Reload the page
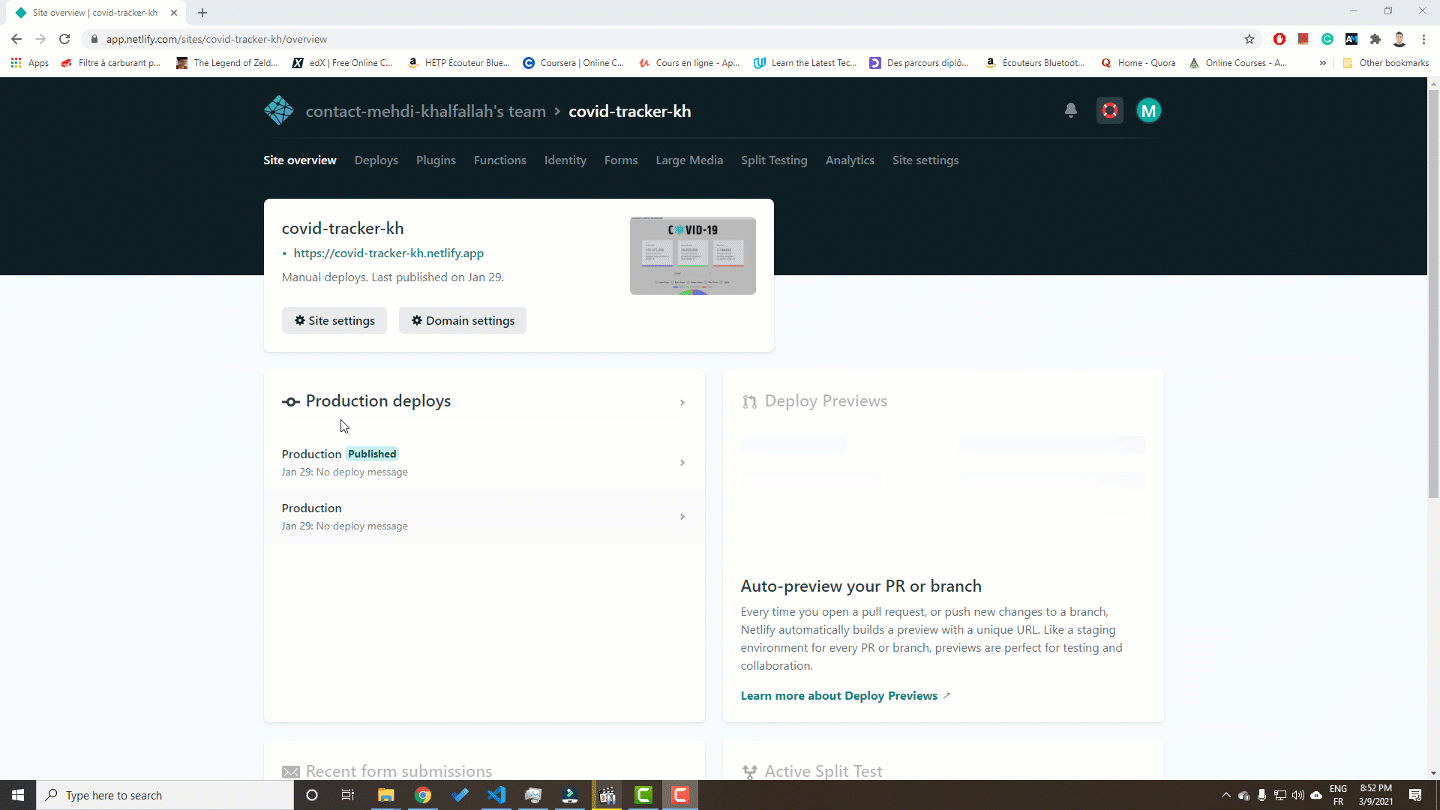 click(64, 39)
